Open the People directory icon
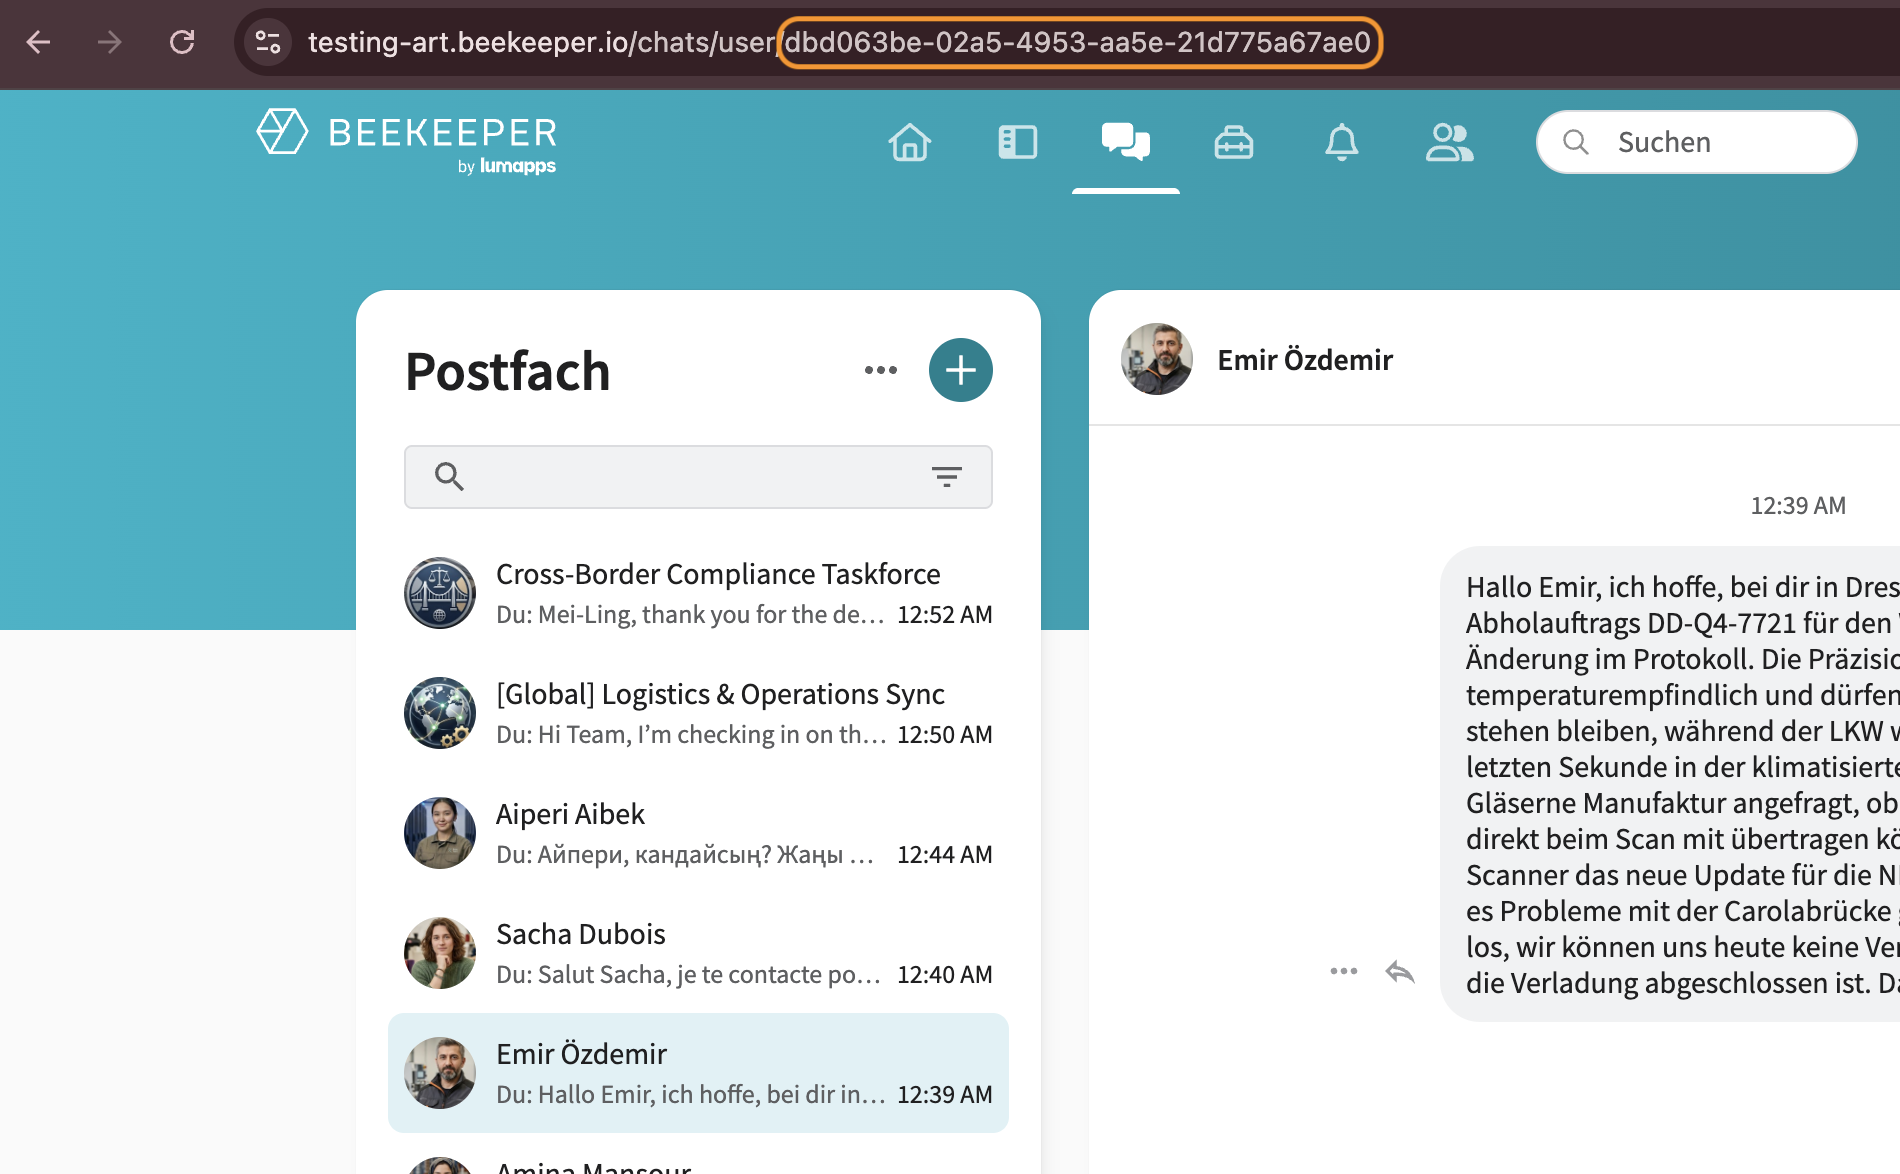Screen dimensions: 1900x1174 (x=1450, y=142)
